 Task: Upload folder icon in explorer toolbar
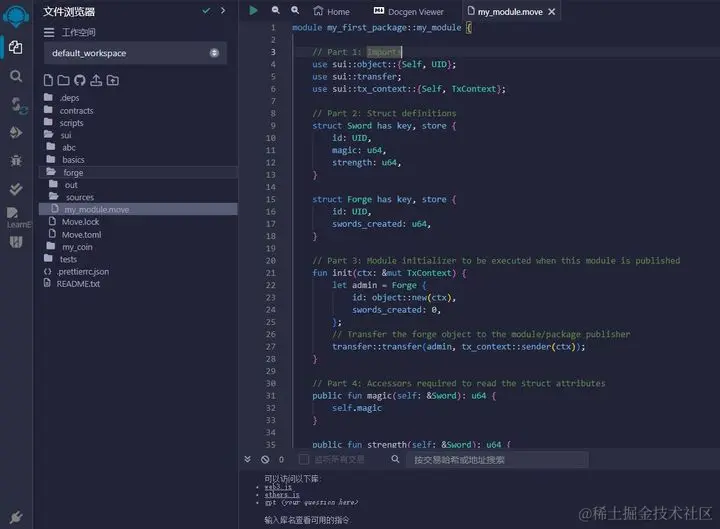[x=112, y=80]
